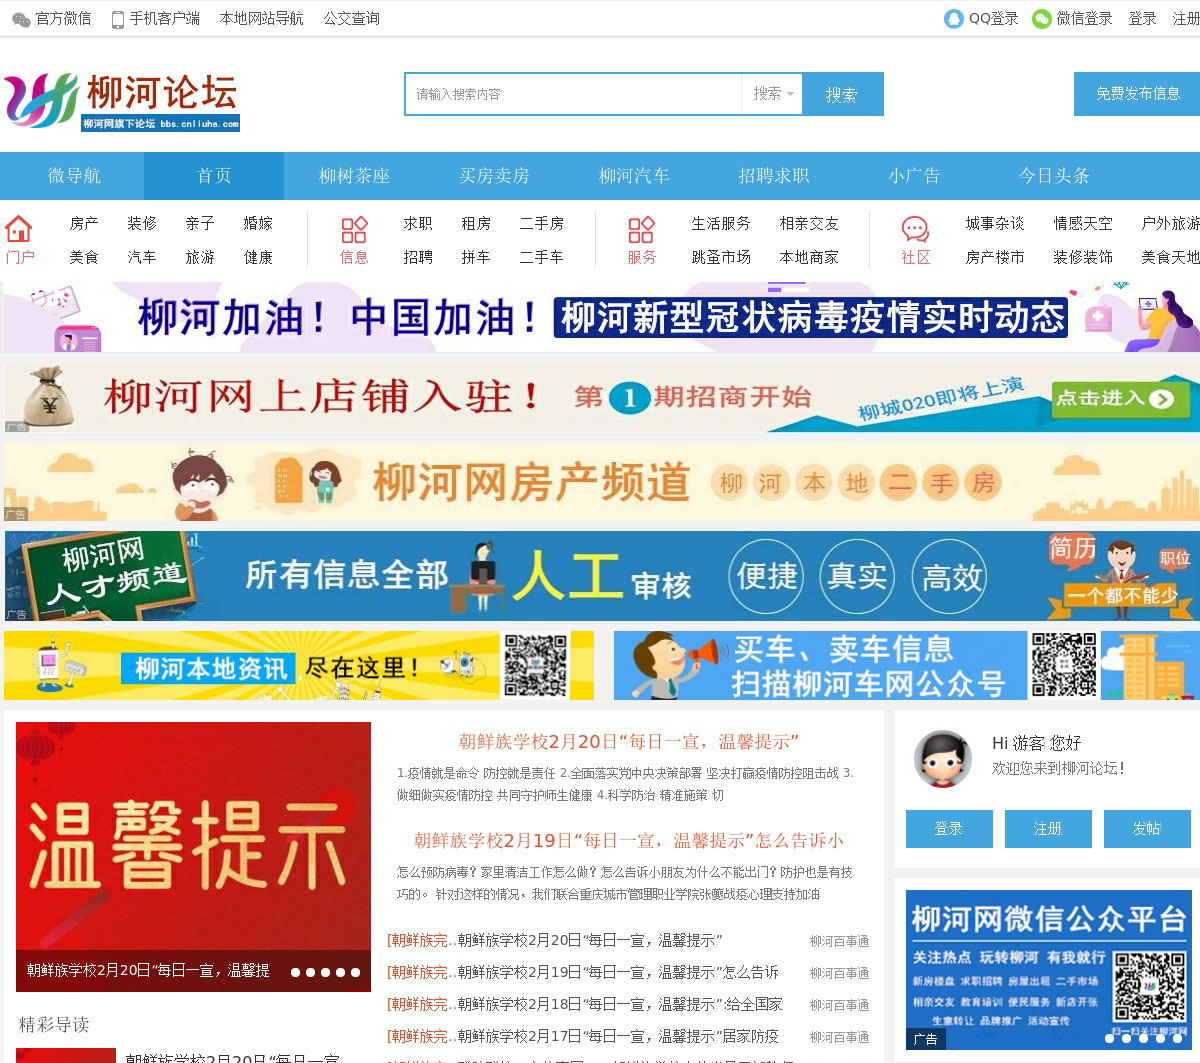Screen dimensions: 1200x1063
Task: Click the sidebar 发帖 button
Action: coord(1147,829)
